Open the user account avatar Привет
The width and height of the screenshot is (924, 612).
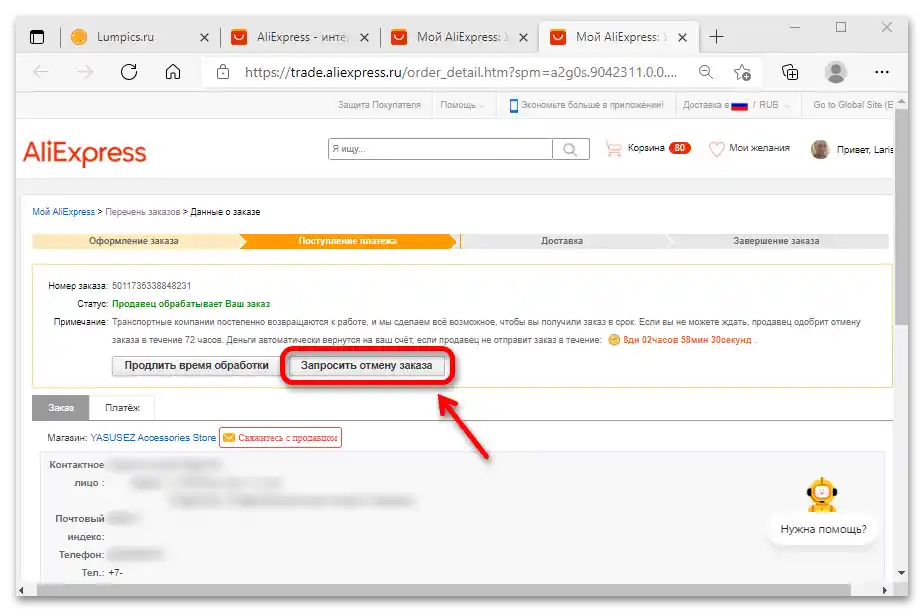point(852,150)
